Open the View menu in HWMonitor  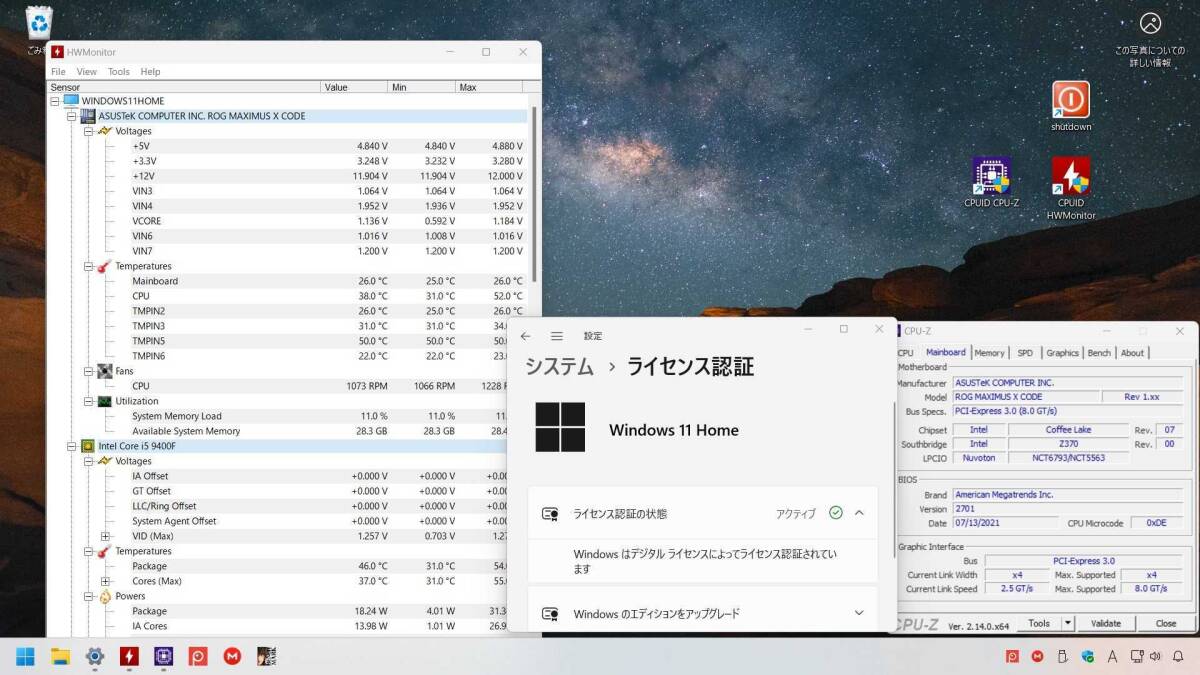tap(87, 72)
